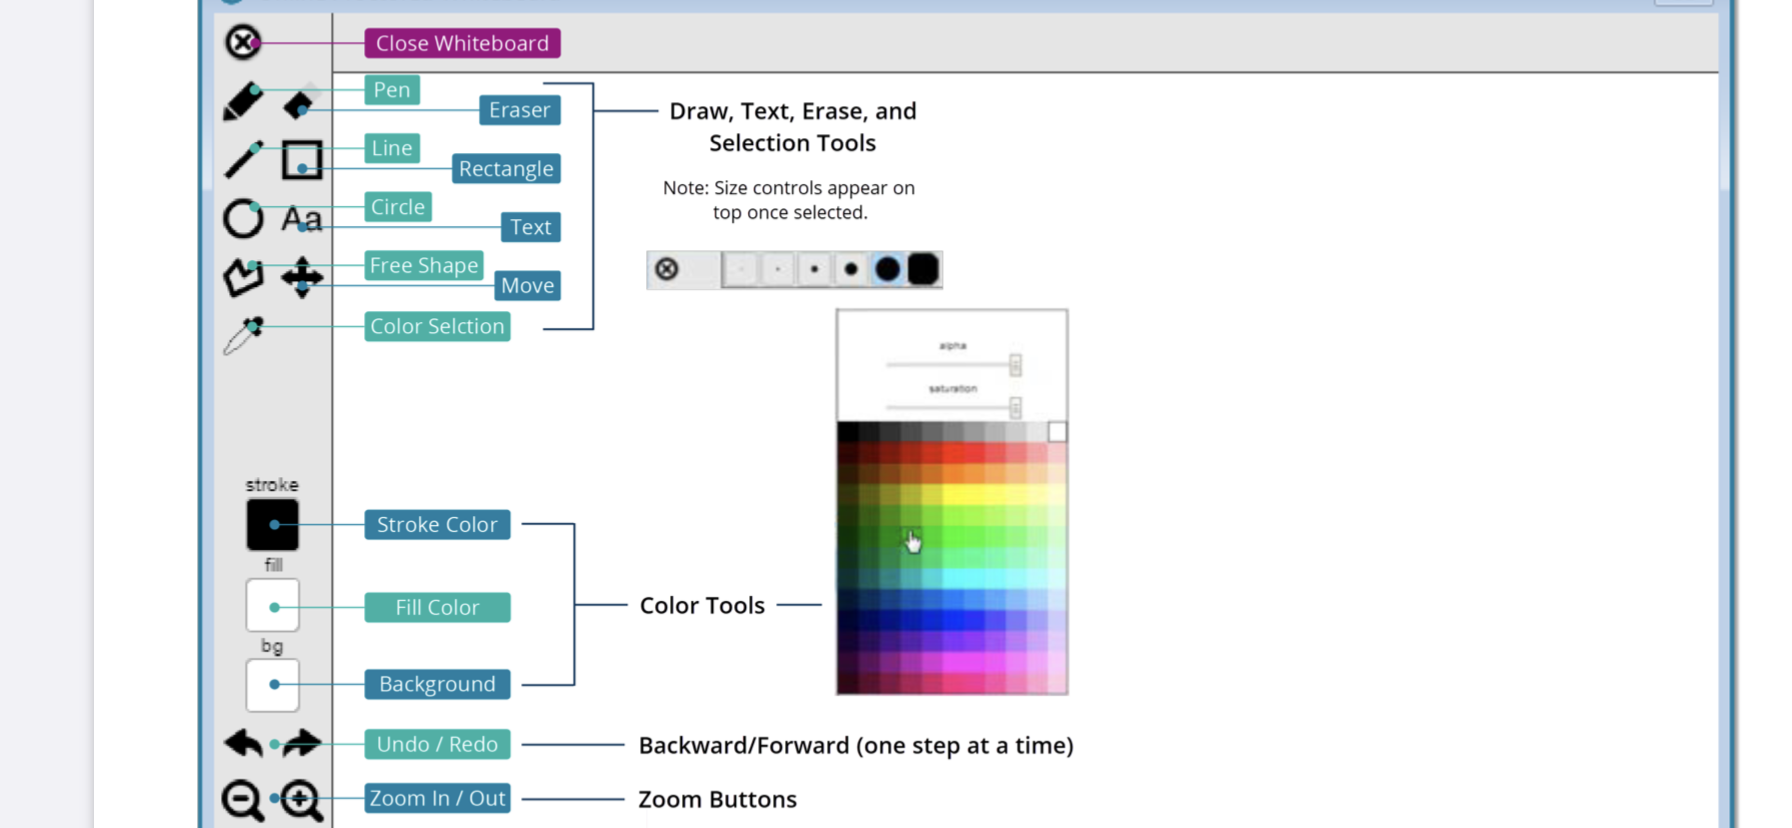Zoom in with the plus magnifier
This screenshot has width=1792, height=828.
pos(301,800)
